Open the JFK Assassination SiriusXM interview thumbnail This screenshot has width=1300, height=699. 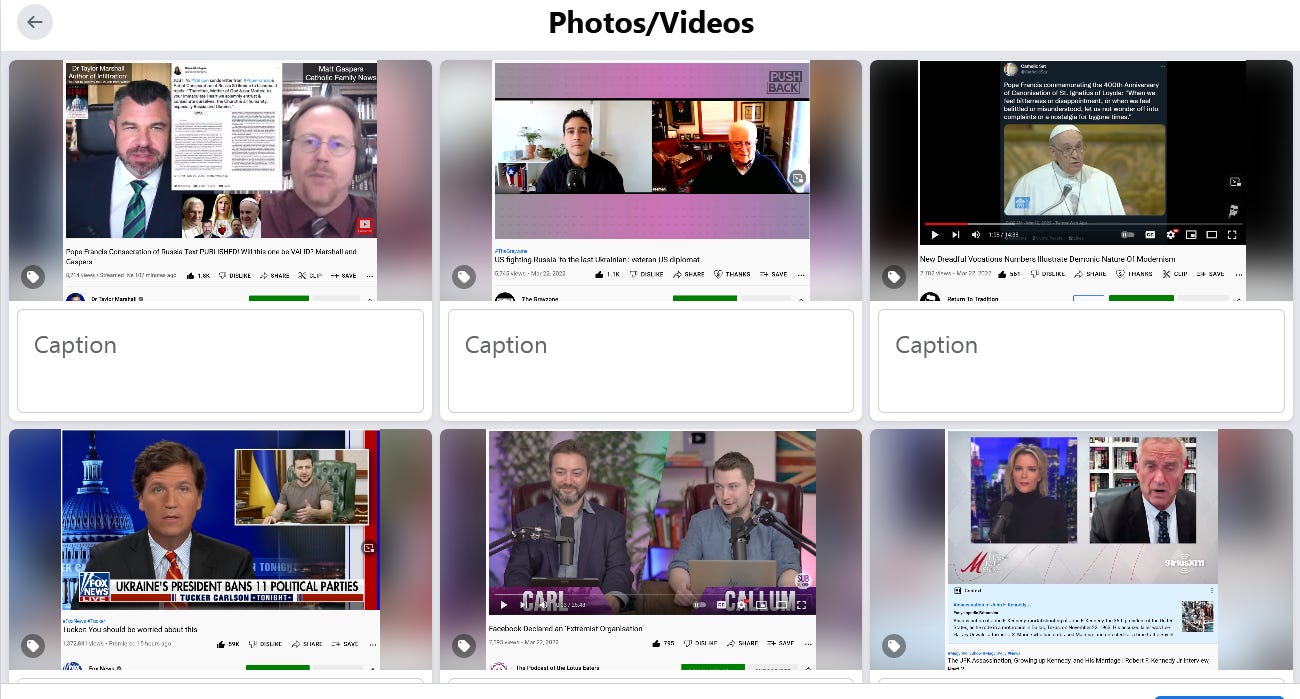click(1081, 549)
